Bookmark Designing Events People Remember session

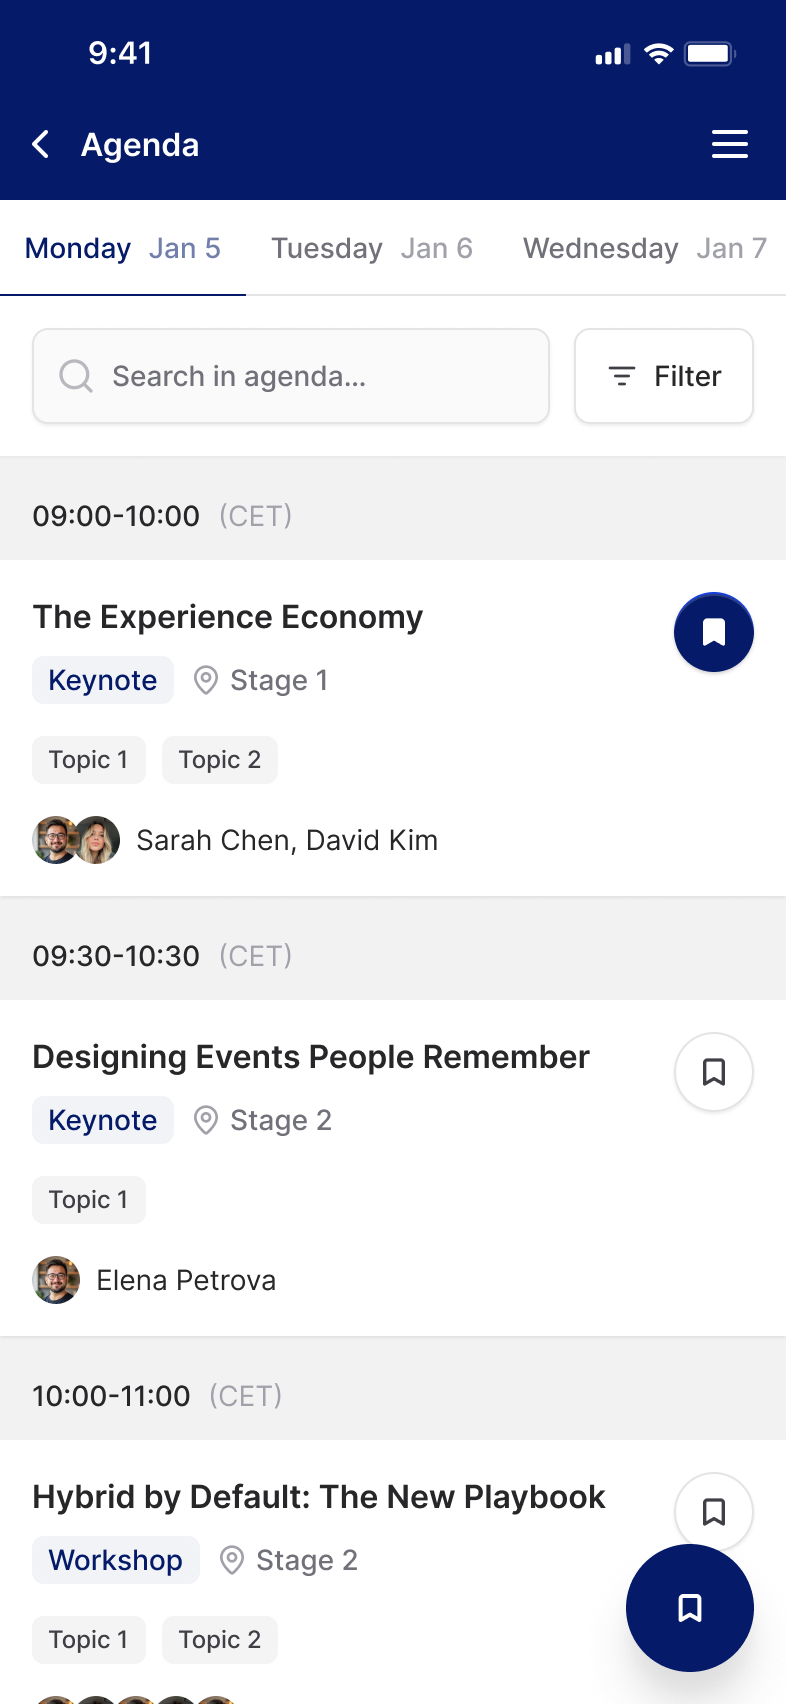pyautogui.click(x=714, y=1072)
